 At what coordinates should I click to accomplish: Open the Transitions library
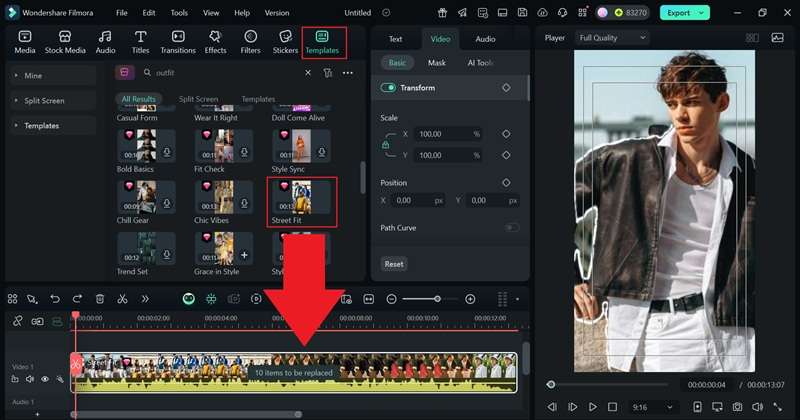[x=178, y=42]
